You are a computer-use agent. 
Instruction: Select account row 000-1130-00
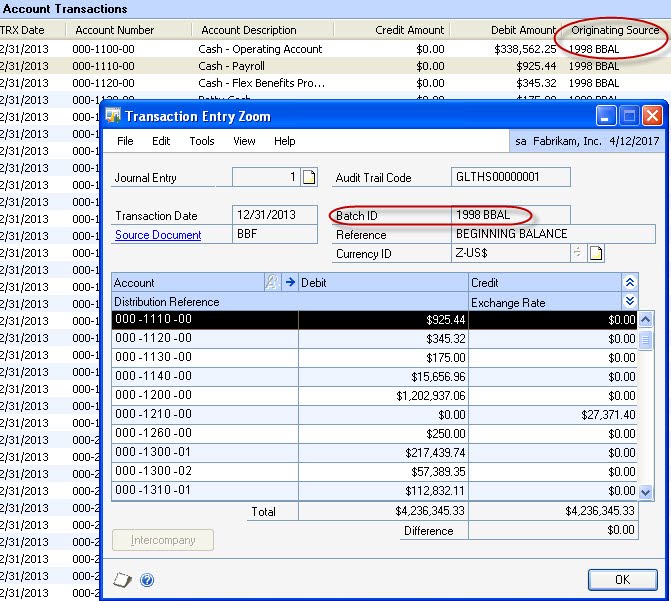pyautogui.click(x=374, y=357)
